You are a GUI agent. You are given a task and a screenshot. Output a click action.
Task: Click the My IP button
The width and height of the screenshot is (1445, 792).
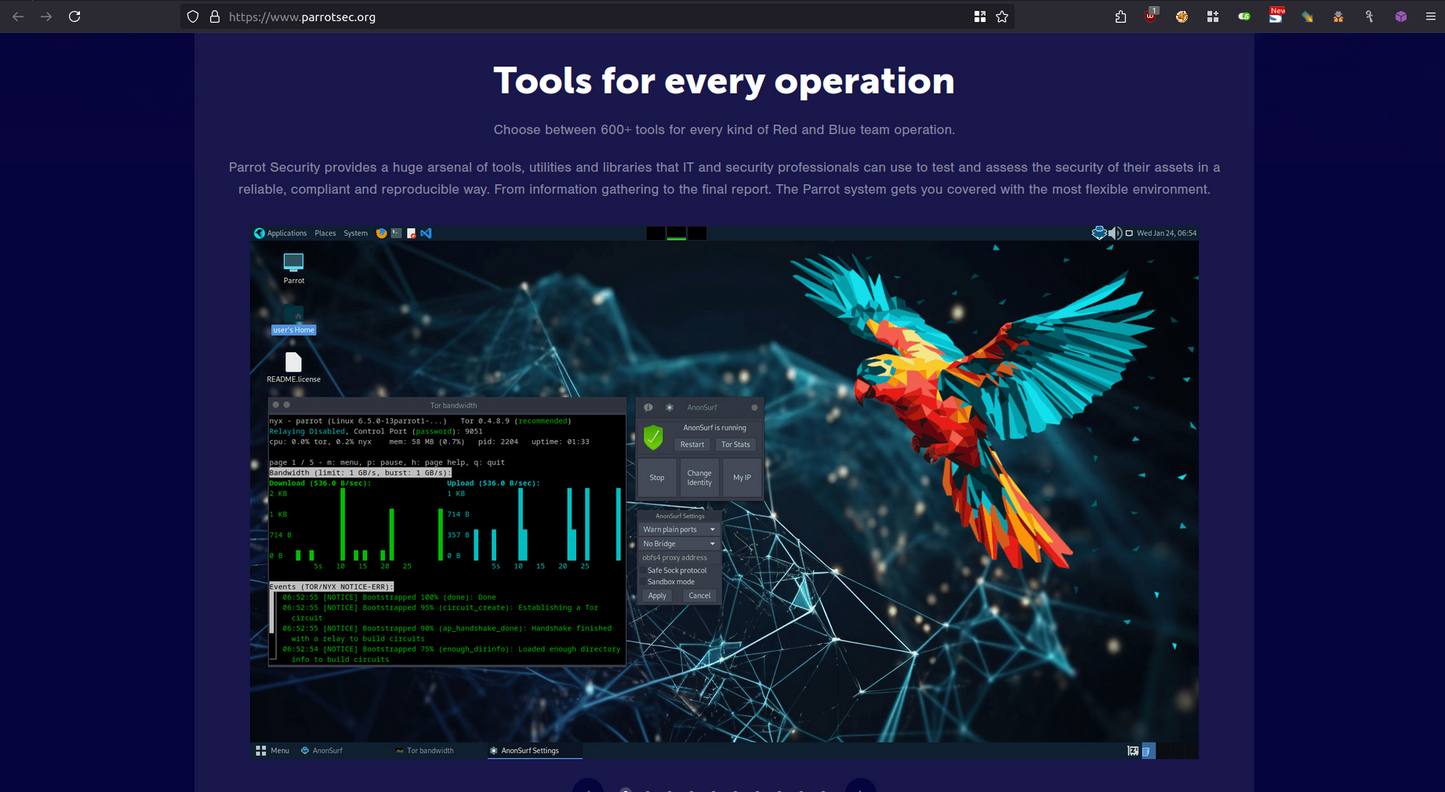click(x=741, y=477)
